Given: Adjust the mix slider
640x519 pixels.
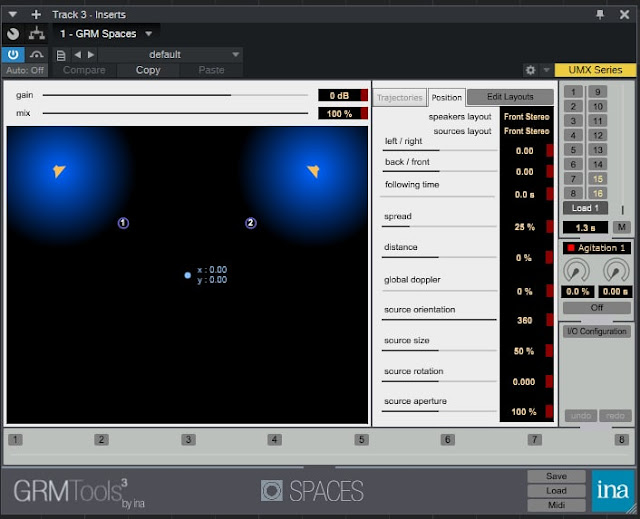Looking at the screenshot, I should [x=175, y=113].
